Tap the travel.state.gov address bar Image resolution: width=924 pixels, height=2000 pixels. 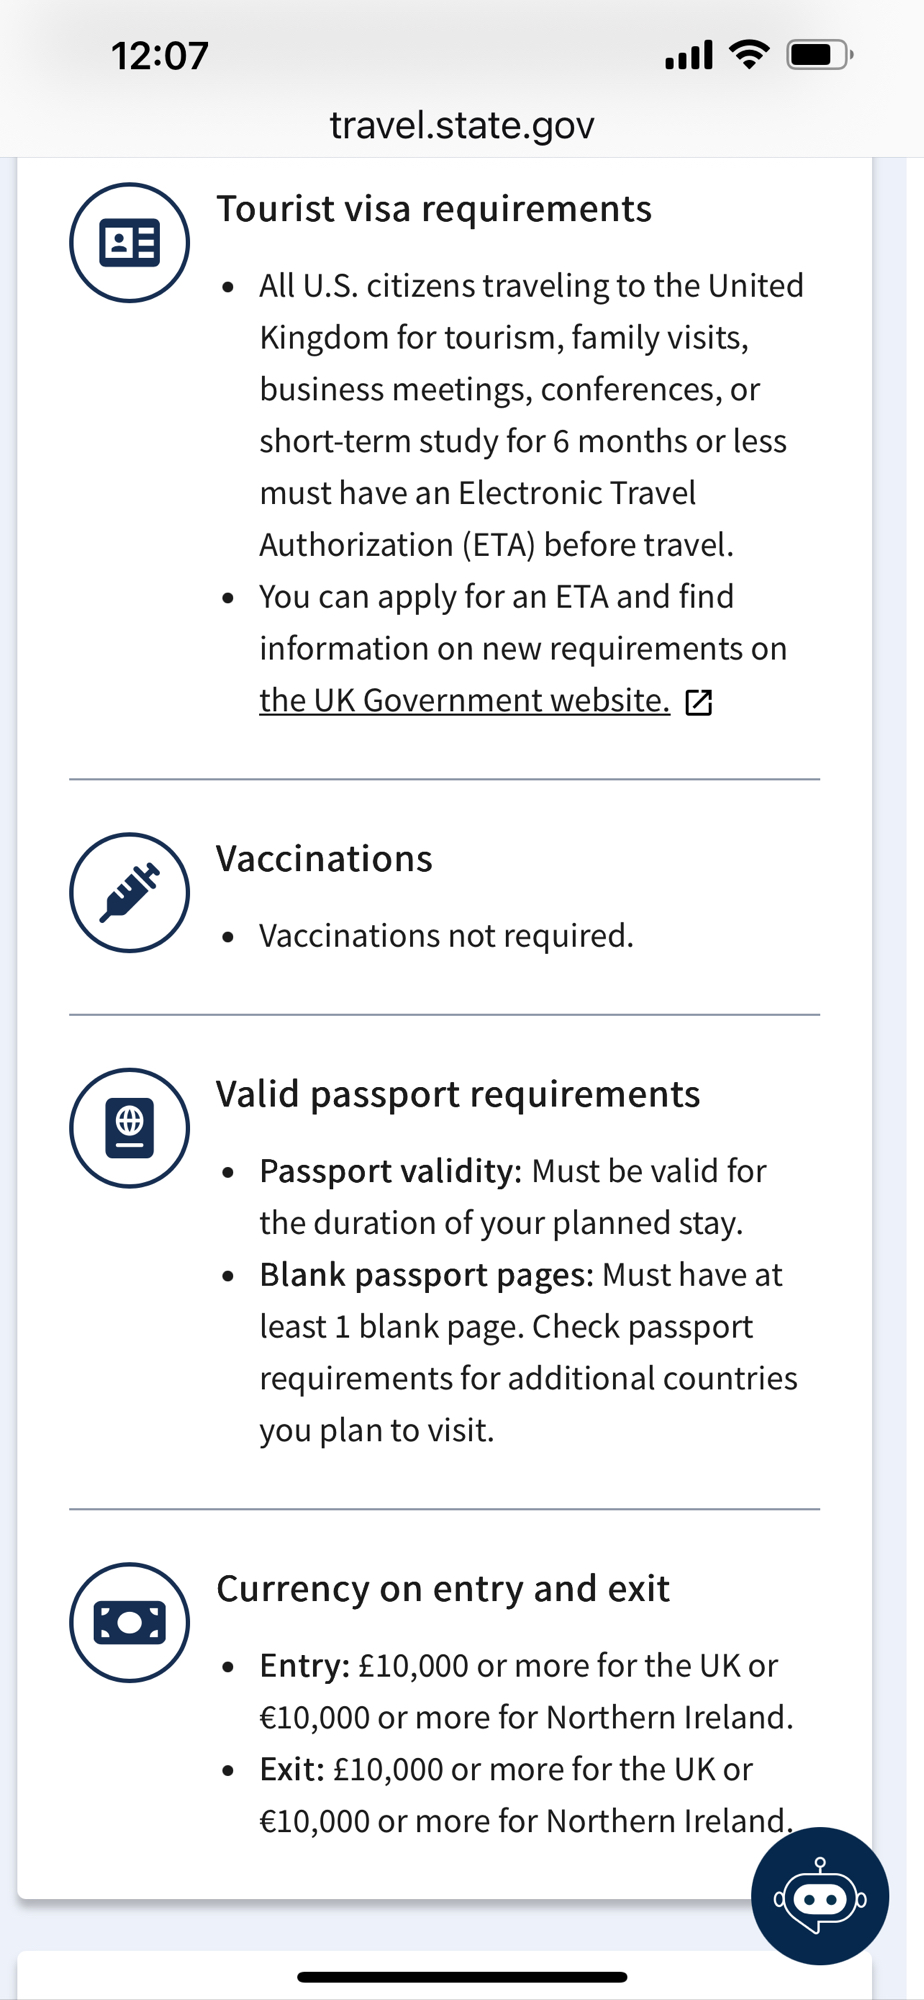(462, 125)
